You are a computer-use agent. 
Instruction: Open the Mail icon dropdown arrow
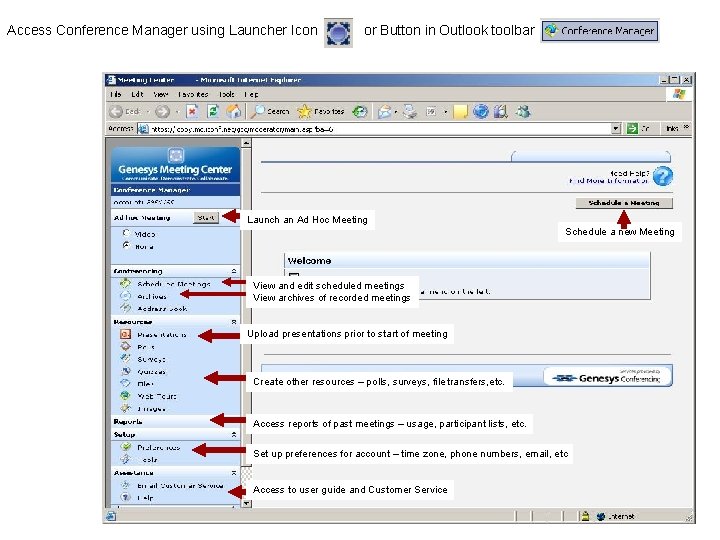click(x=396, y=112)
